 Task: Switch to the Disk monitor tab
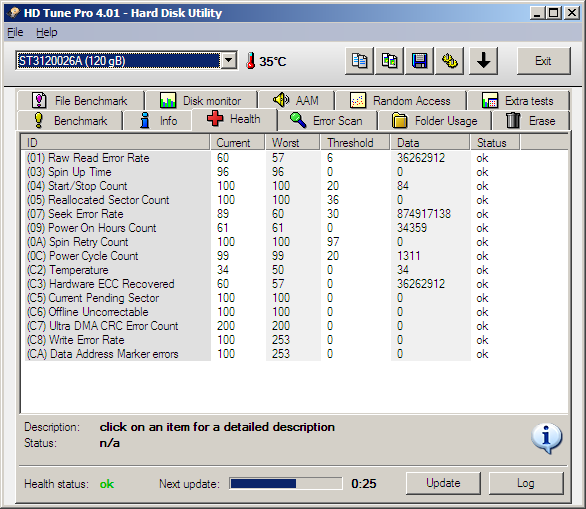coord(201,101)
